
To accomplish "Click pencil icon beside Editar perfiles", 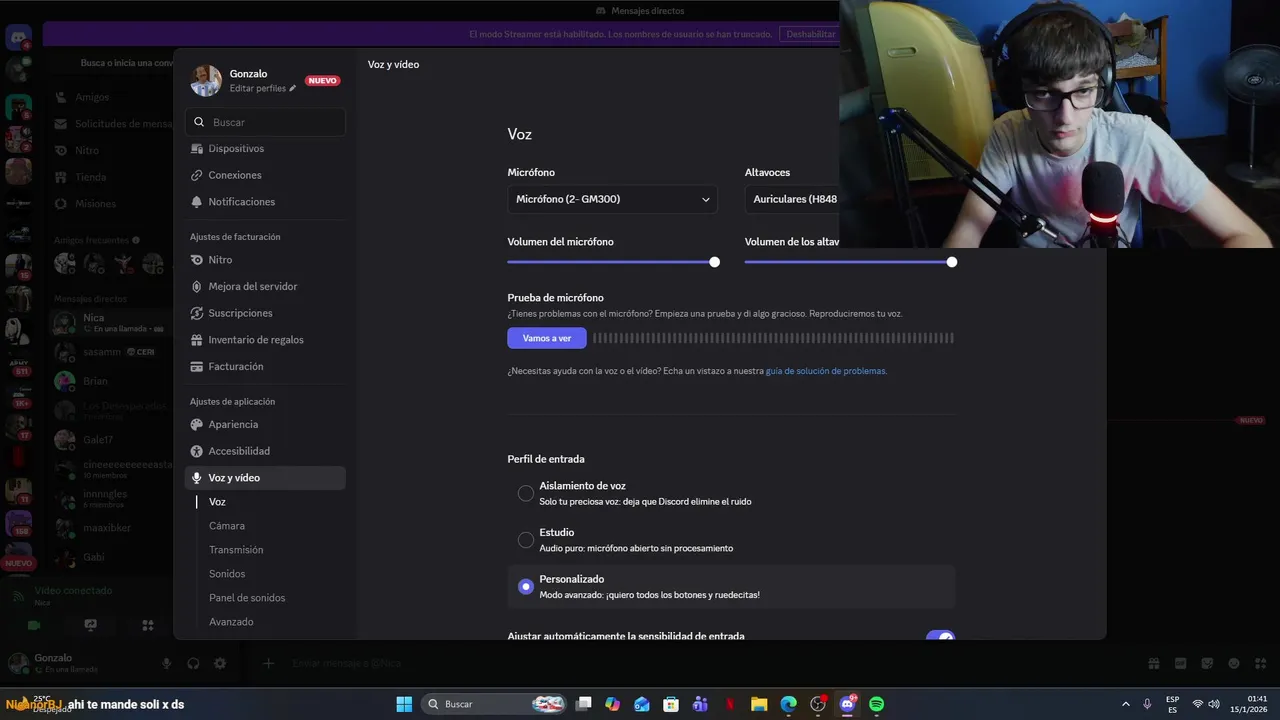I will coord(293,89).
